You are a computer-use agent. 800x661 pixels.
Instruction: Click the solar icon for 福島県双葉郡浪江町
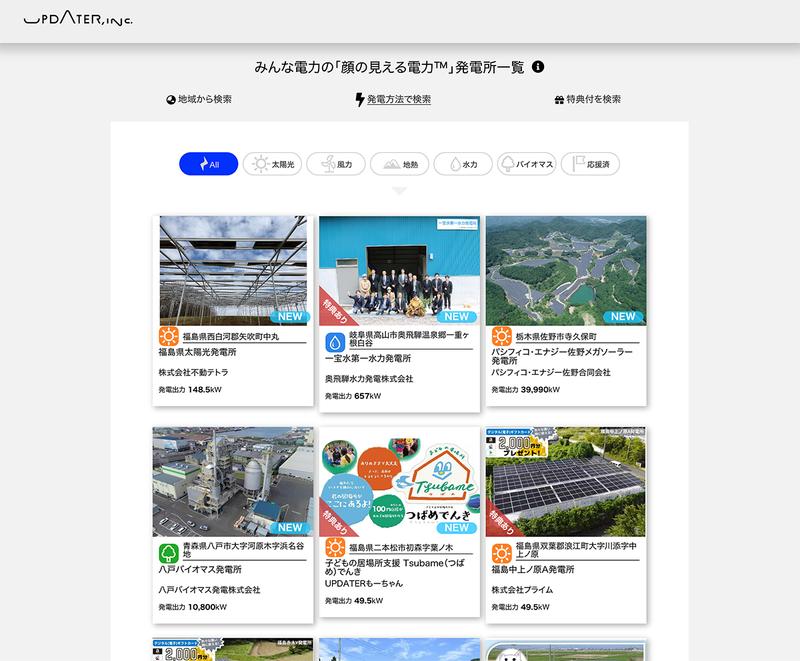click(502, 553)
